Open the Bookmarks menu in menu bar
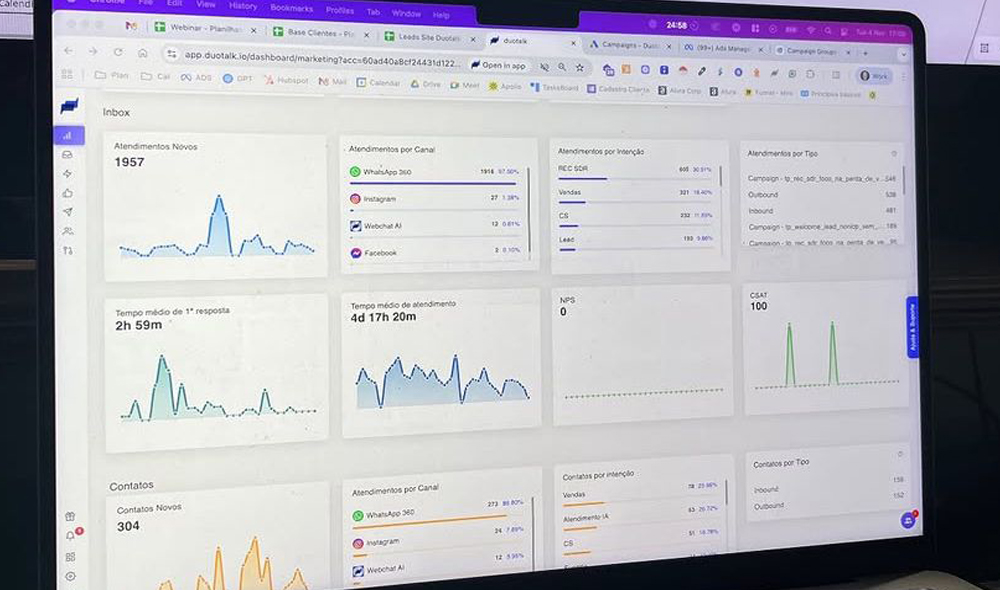This screenshot has height=590, width=1000. pos(291,8)
